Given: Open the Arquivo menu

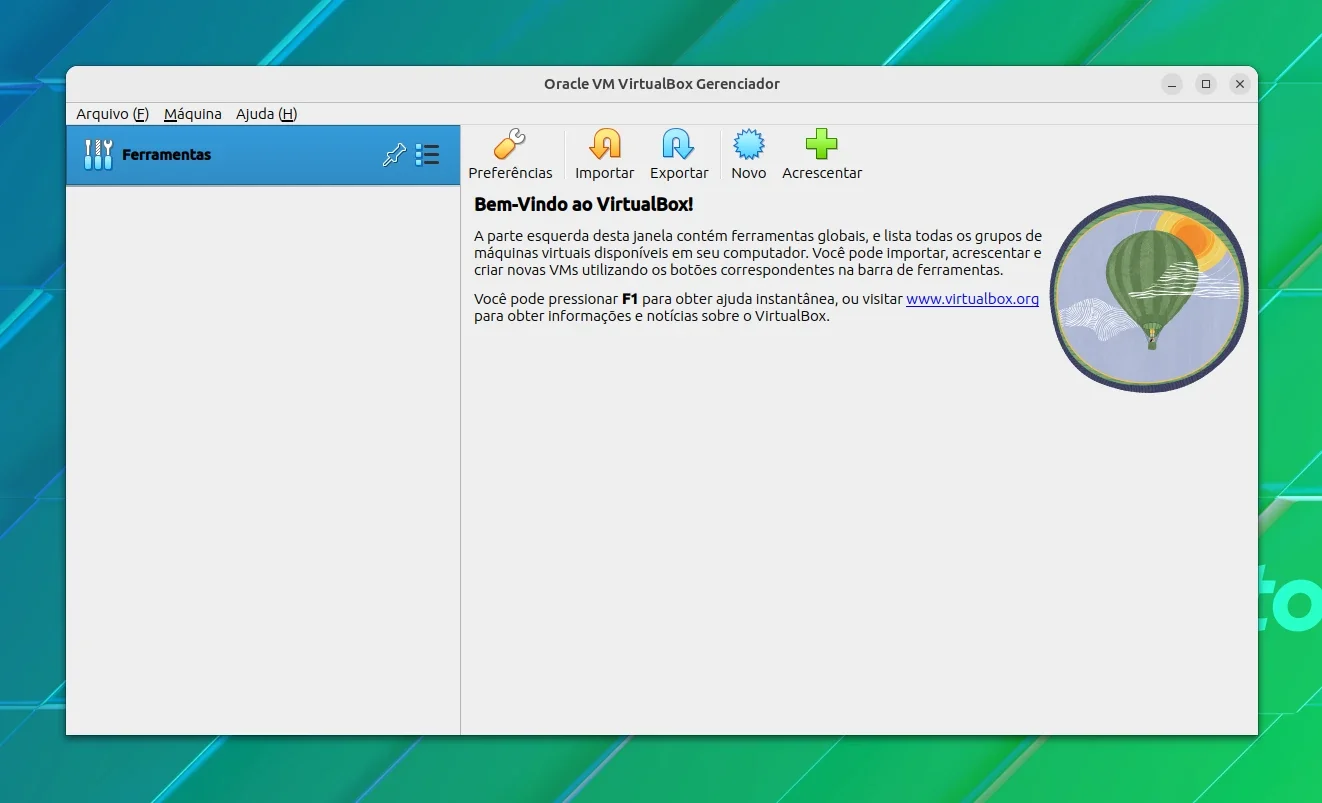Looking at the screenshot, I should [x=112, y=114].
